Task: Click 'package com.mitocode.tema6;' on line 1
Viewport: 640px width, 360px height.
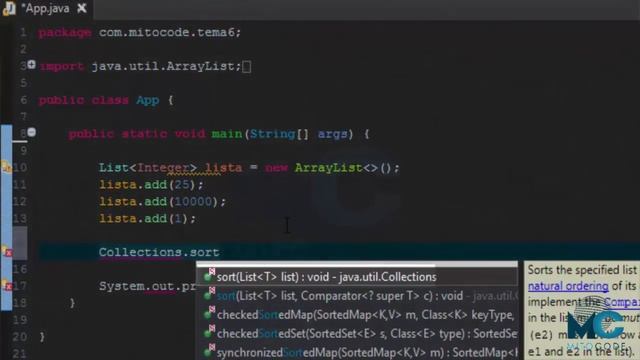Action: pos(140,32)
